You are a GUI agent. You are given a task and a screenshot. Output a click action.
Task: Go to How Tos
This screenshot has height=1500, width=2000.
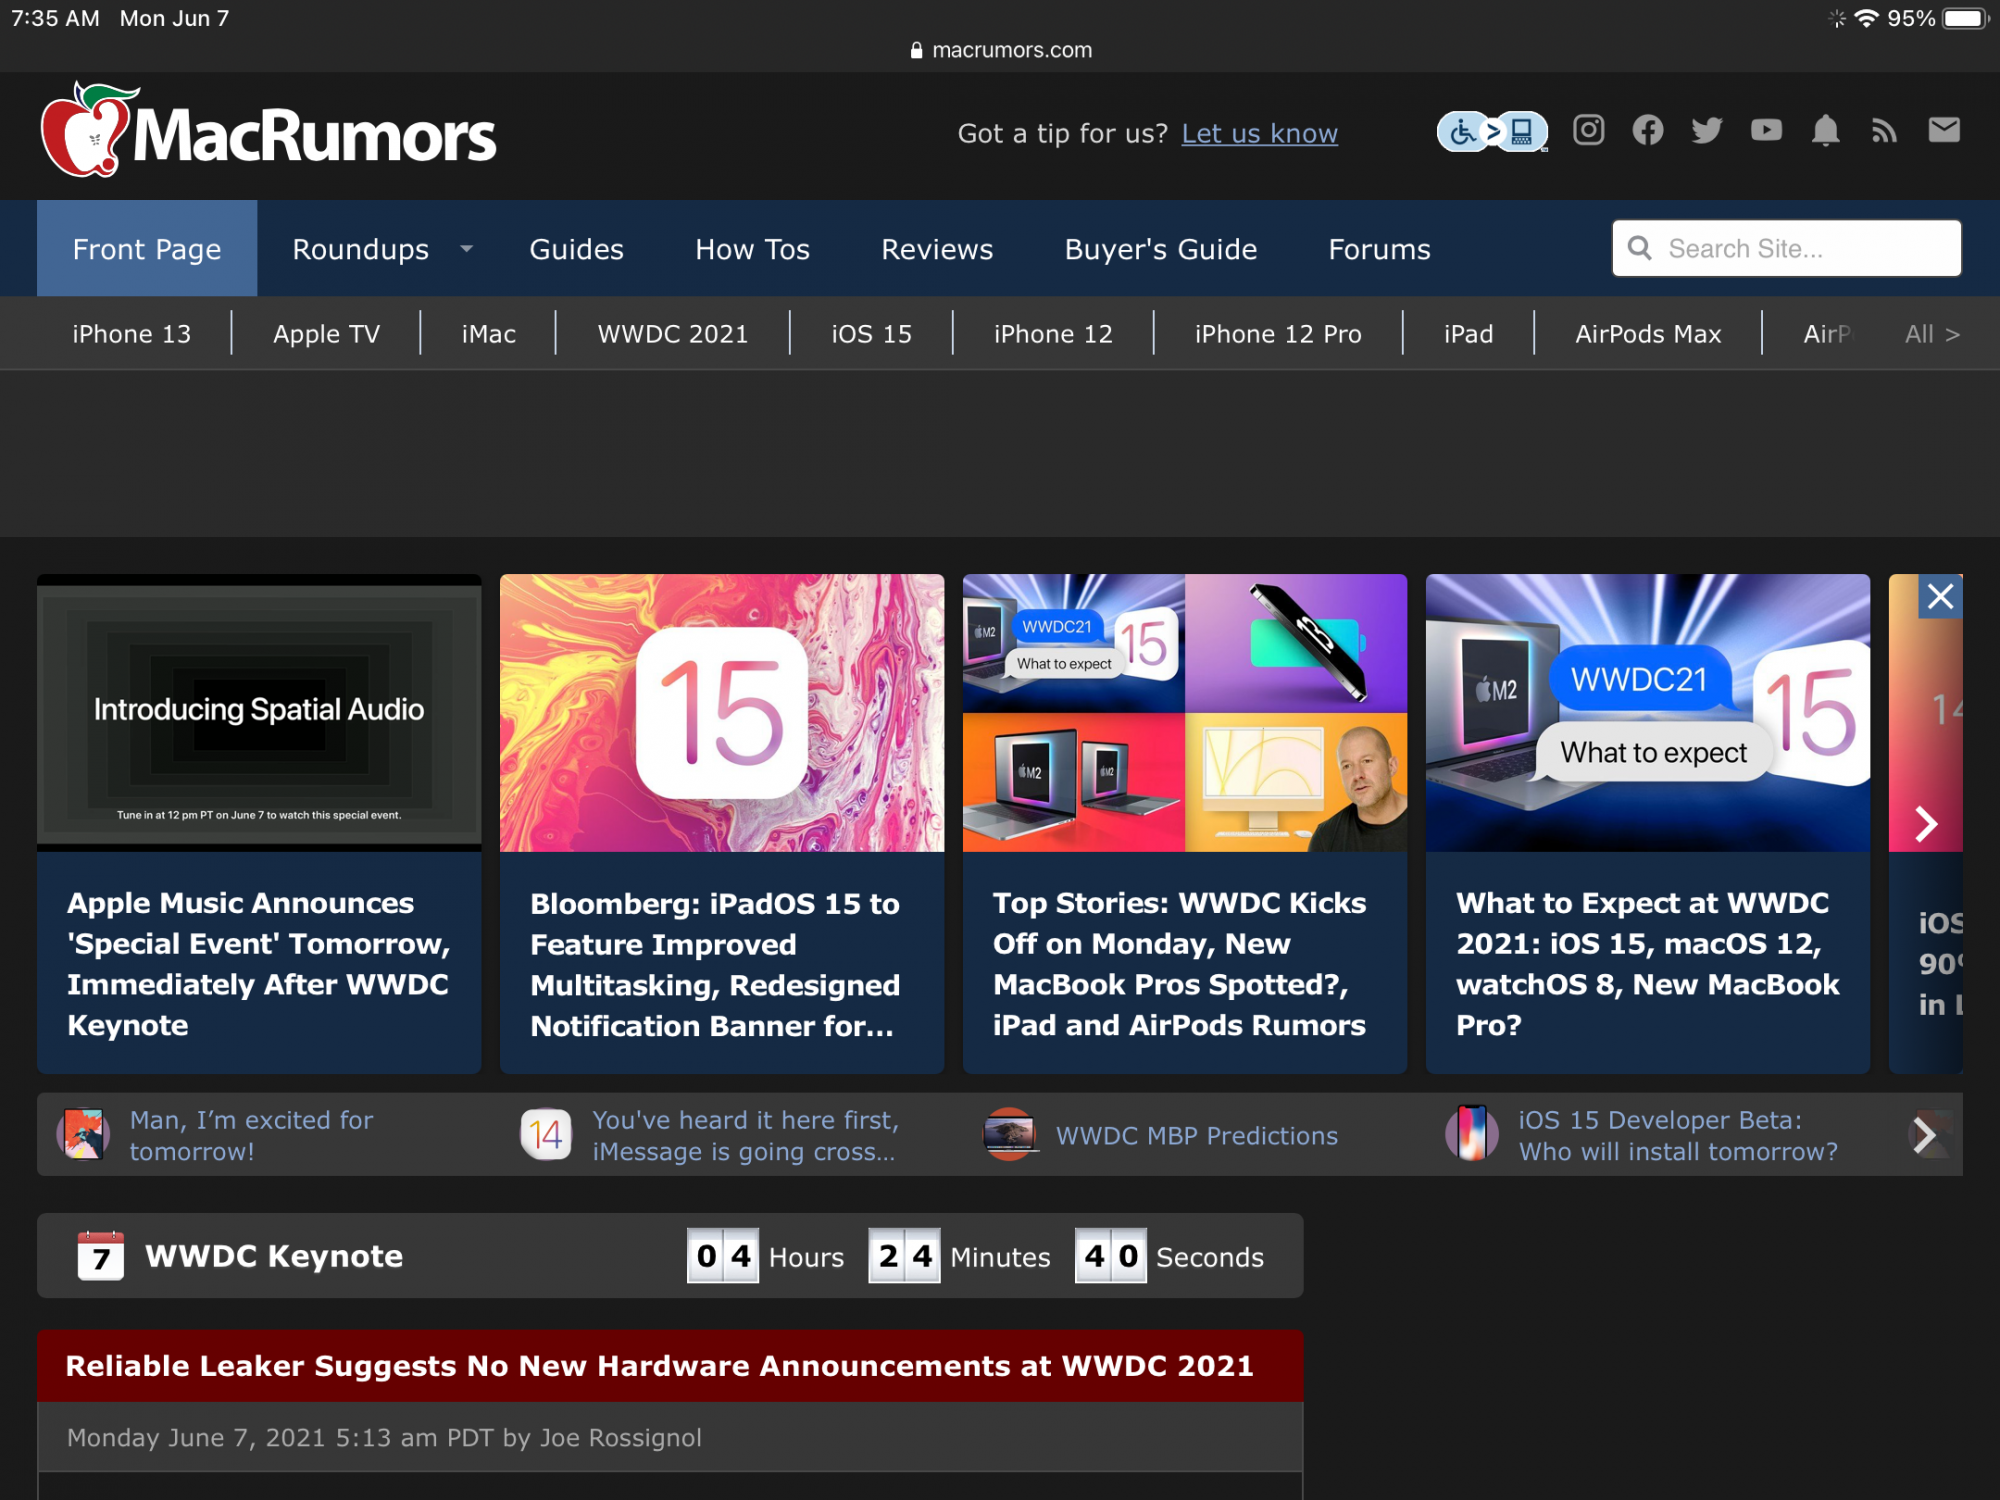pyautogui.click(x=752, y=248)
